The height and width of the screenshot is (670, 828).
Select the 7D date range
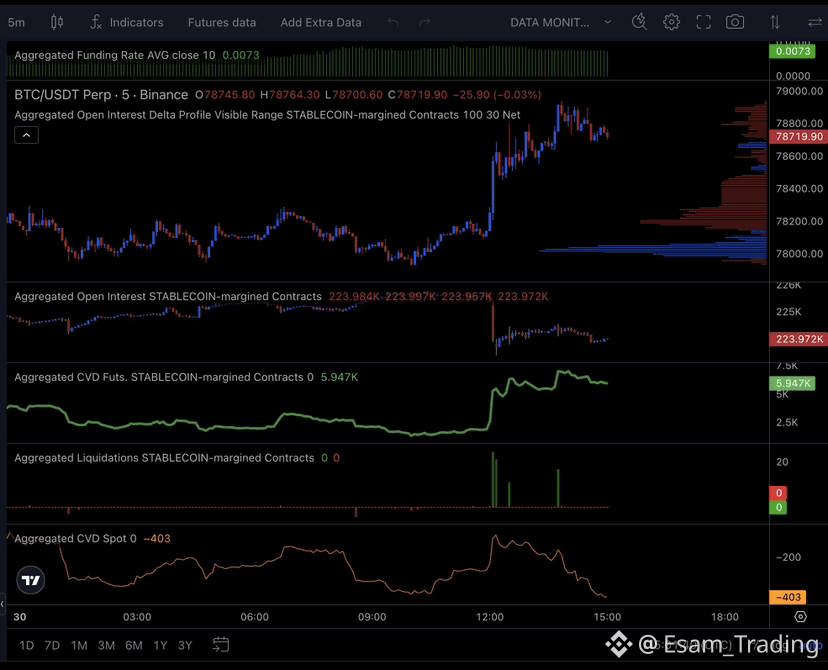pos(52,645)
